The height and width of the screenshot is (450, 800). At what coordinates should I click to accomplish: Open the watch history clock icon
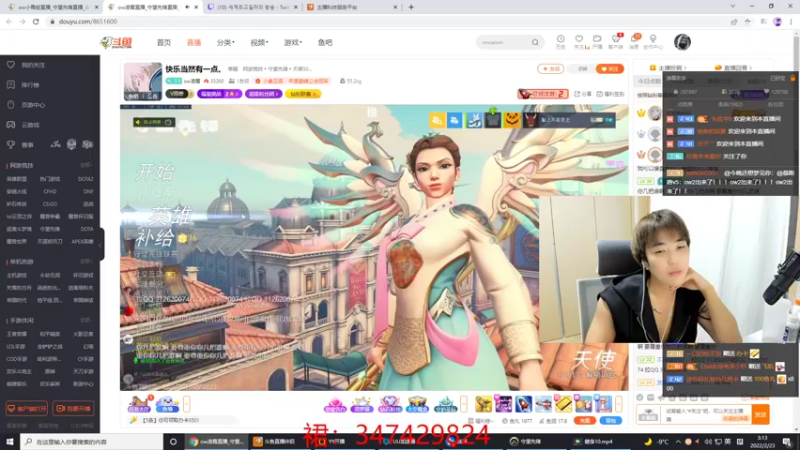coord(560,39)
